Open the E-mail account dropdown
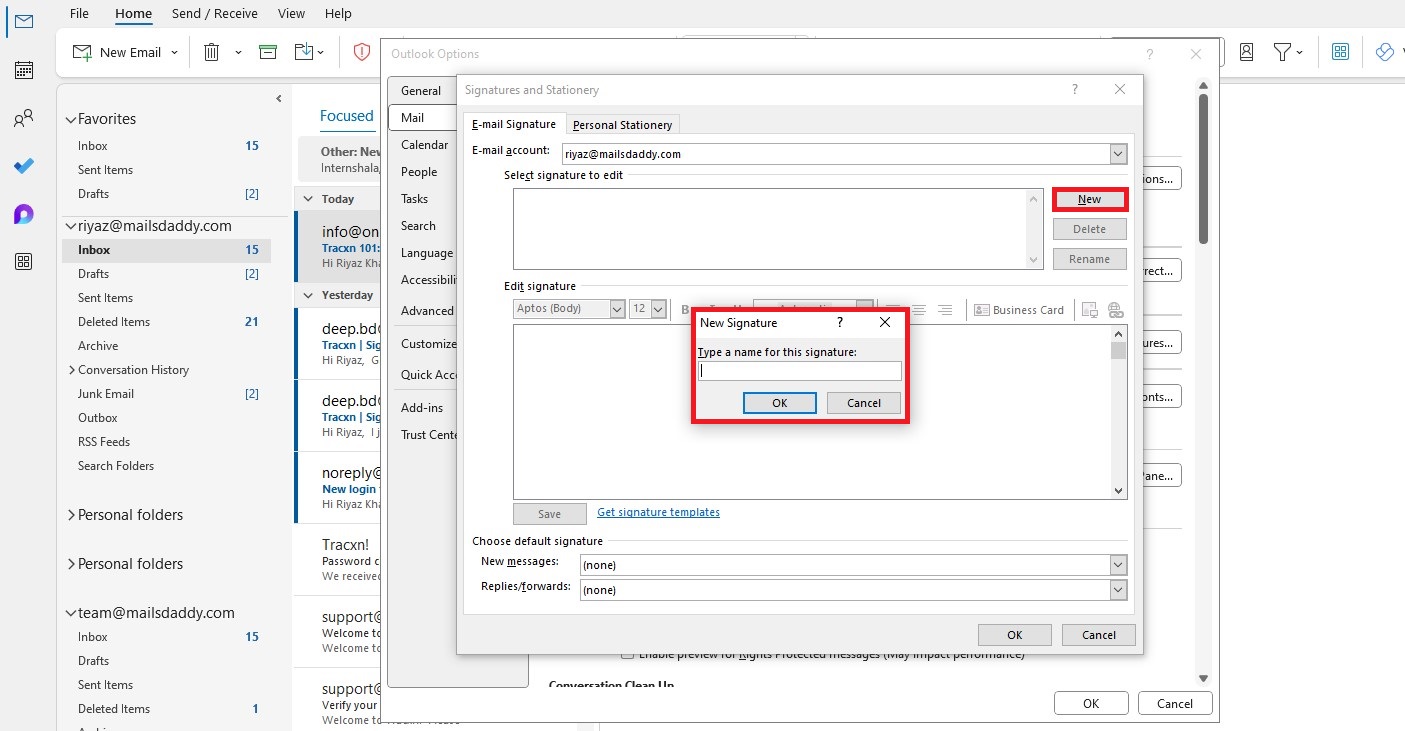The height and width of the screenshot is (731, 1405). [x=1118, y=154]
